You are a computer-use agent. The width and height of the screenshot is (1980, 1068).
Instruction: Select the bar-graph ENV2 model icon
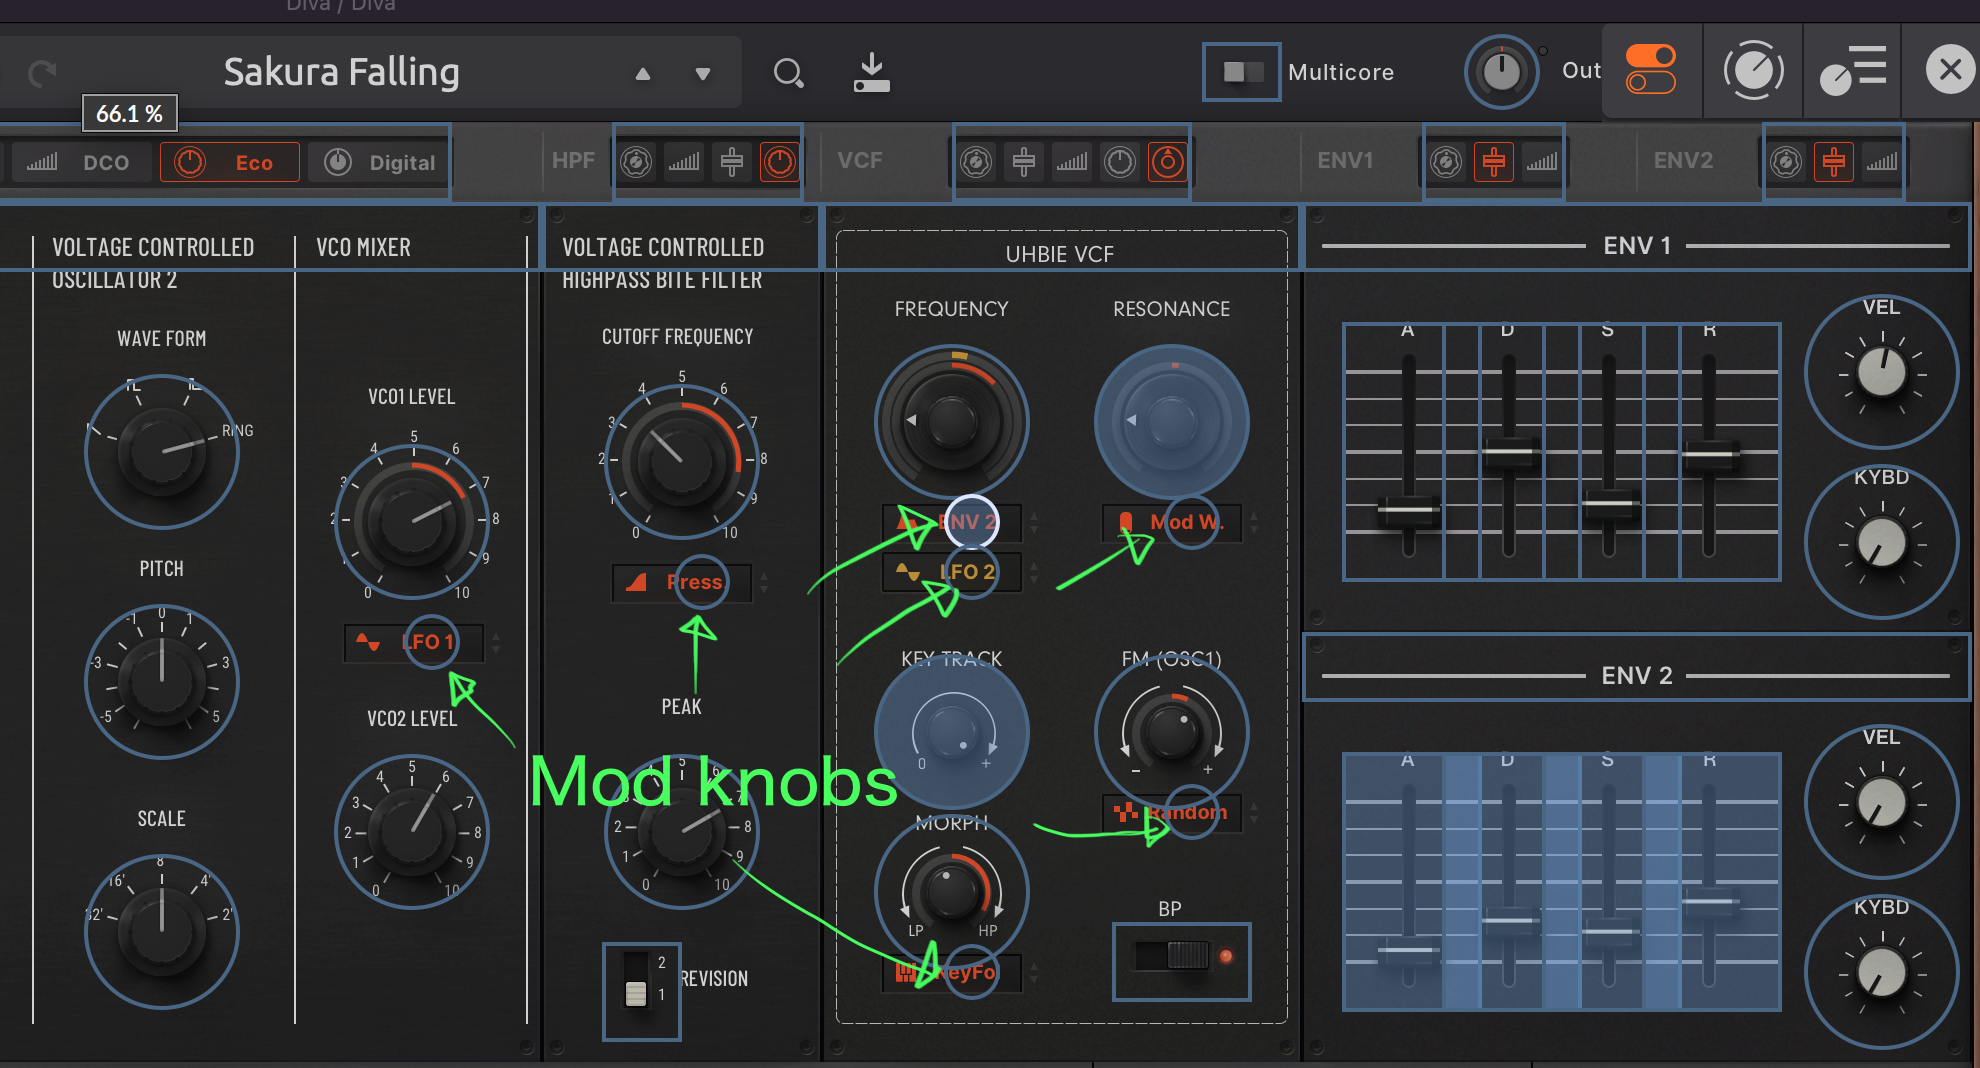coord(1882,161)
